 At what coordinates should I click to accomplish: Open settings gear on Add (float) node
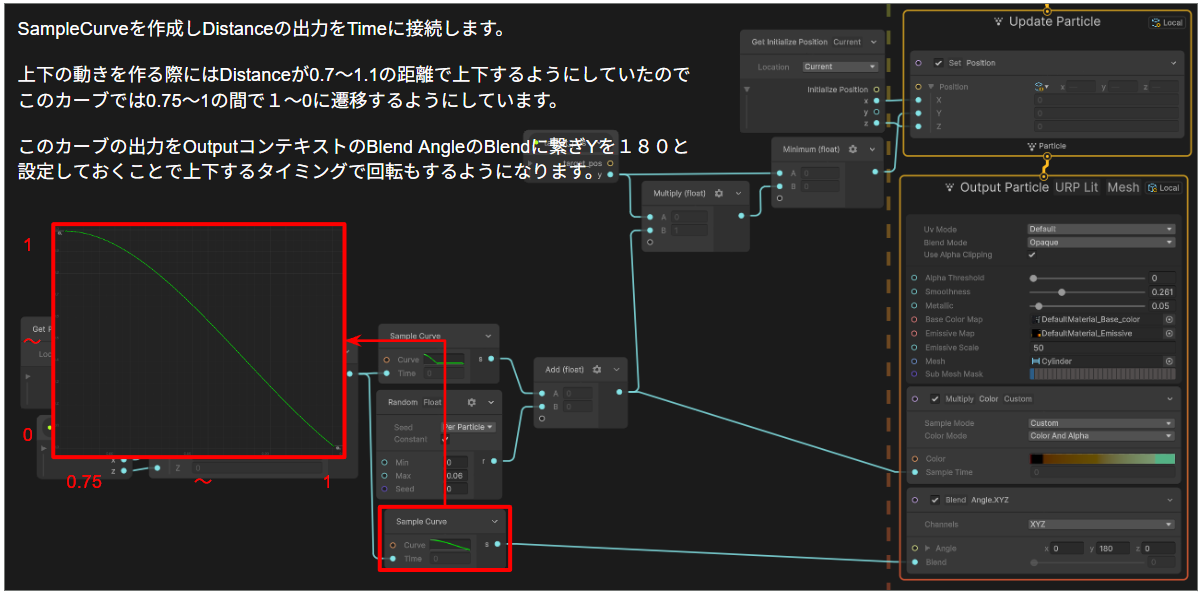[597, 369]
